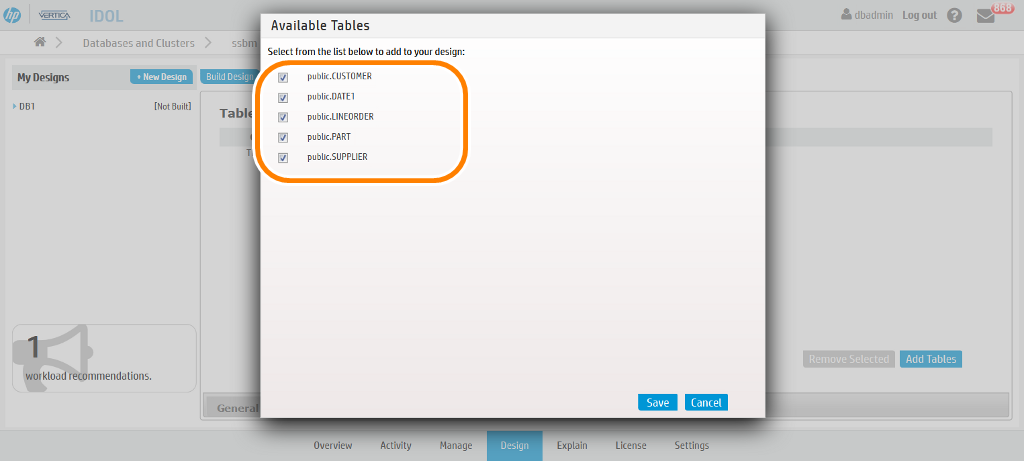1024x461 pixels.
Task: Uncheck the public.SUPPLIER checkbox
Action: tap(283, 158)
